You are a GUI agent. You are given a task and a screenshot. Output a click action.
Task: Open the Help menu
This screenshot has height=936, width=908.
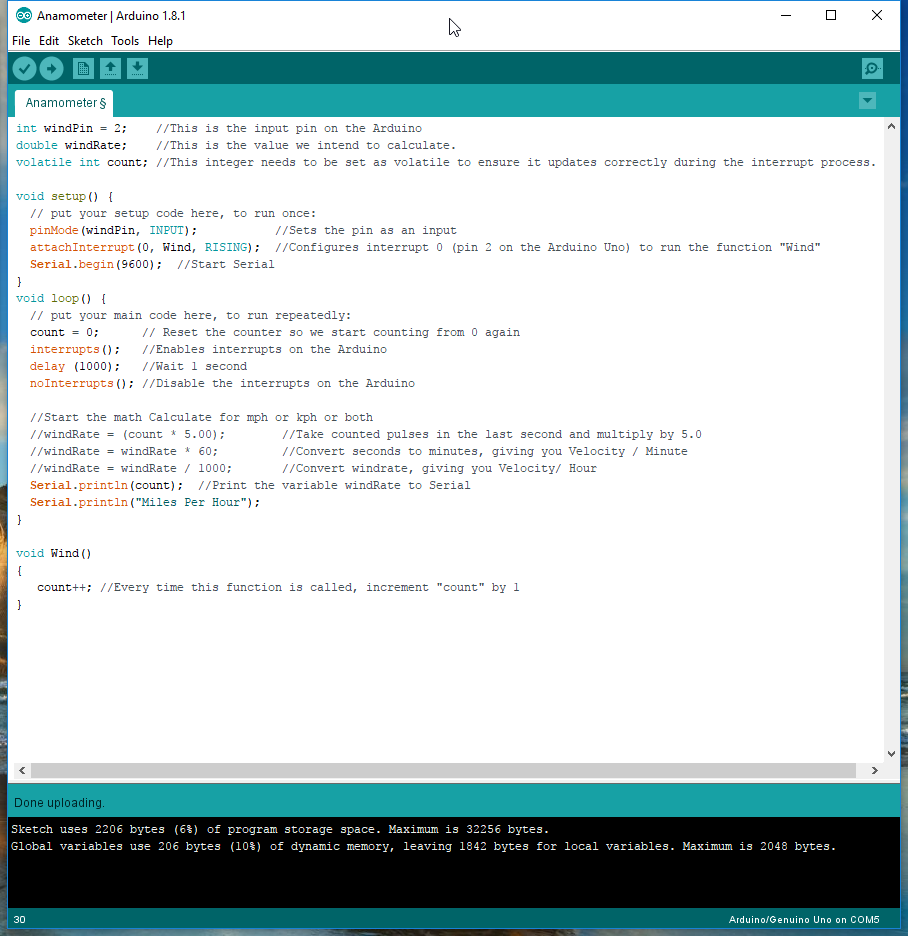(x=160, y=41)
